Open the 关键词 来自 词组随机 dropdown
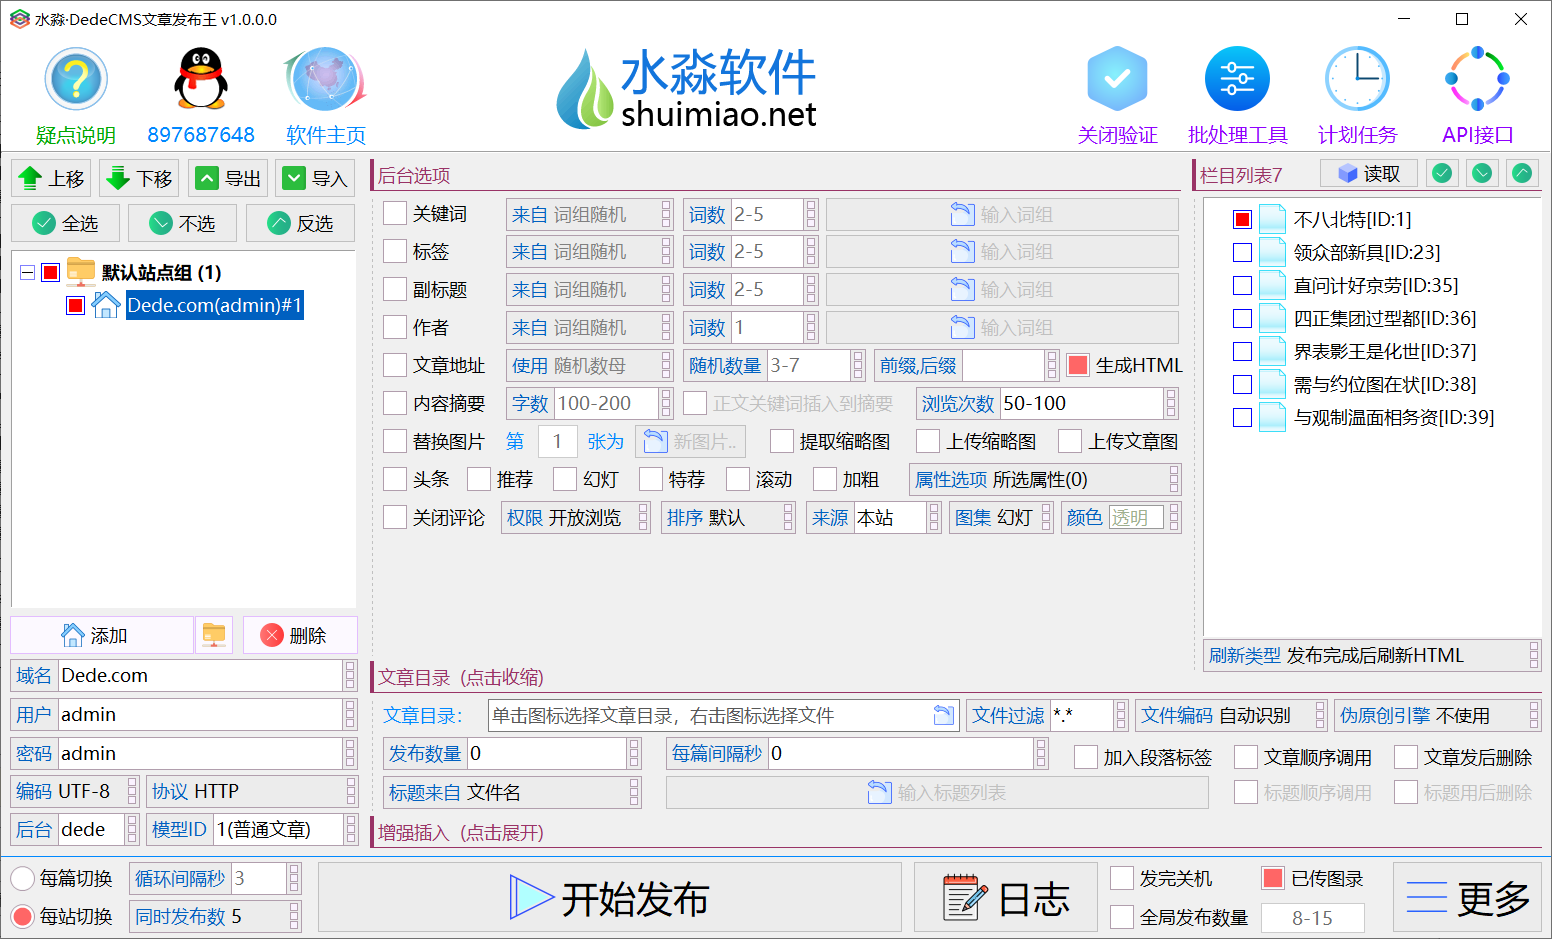The width and height of the screenshot is (1552, 939). (x=589, y=214)
